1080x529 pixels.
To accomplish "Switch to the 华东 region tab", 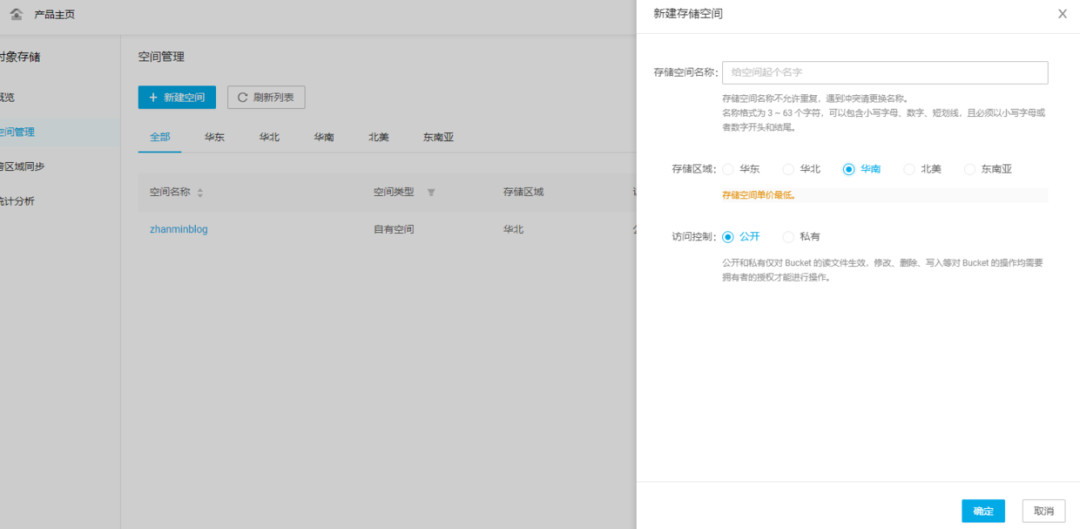I will [x=214, y=137].
